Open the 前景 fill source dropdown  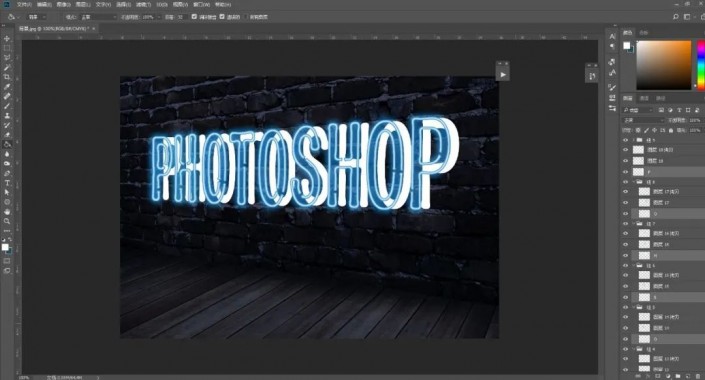37,17
